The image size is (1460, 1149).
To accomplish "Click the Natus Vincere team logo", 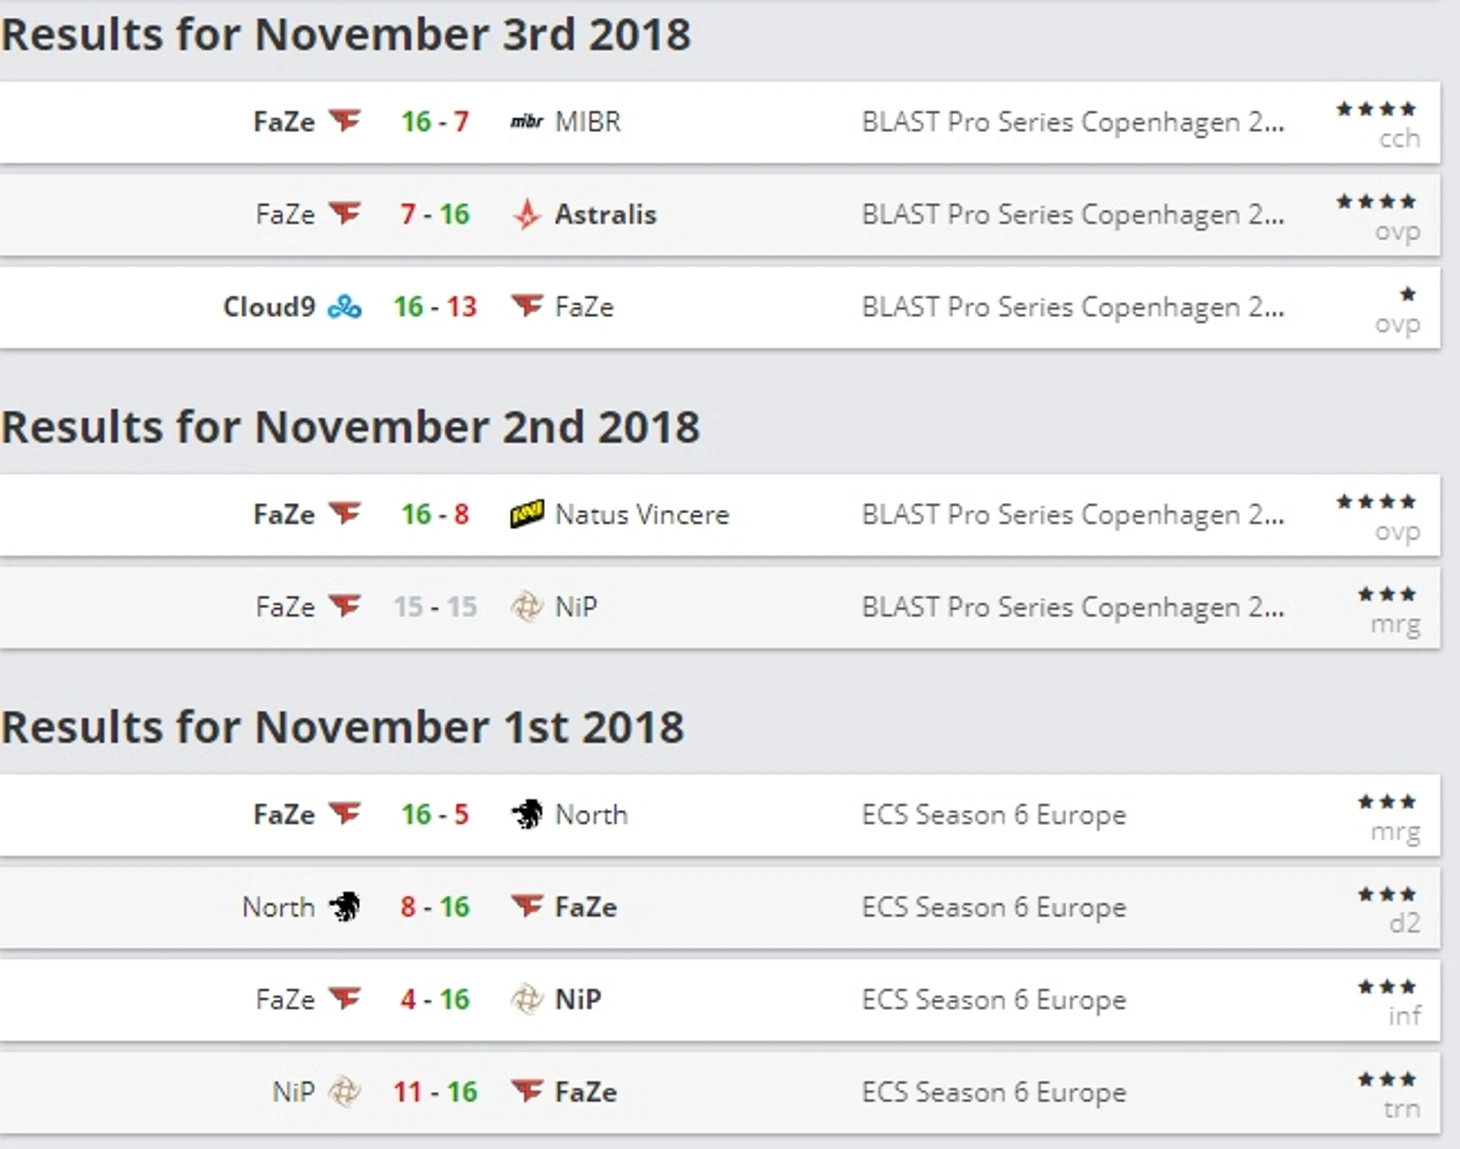I will click(527, 514).
